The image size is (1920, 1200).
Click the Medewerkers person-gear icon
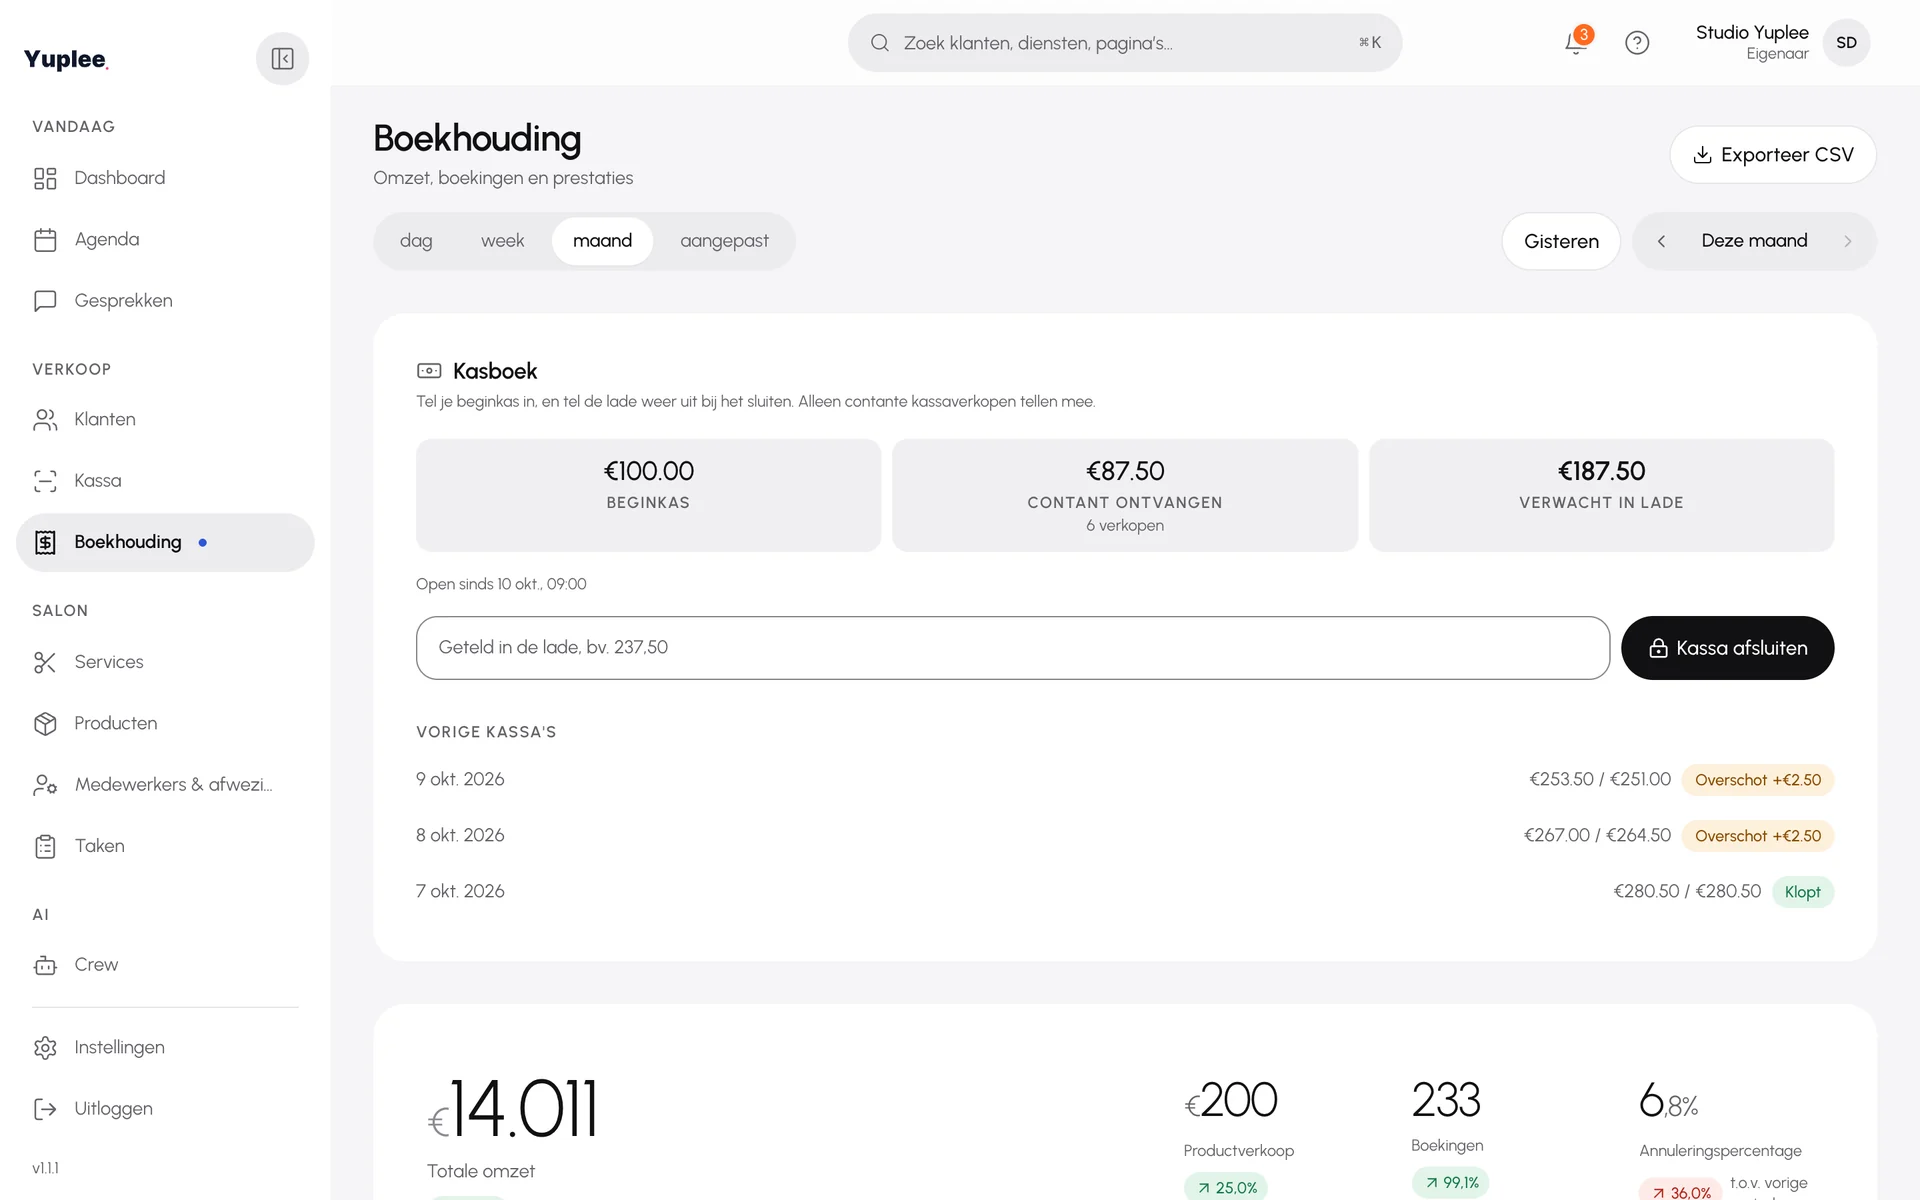click(45, 785)
